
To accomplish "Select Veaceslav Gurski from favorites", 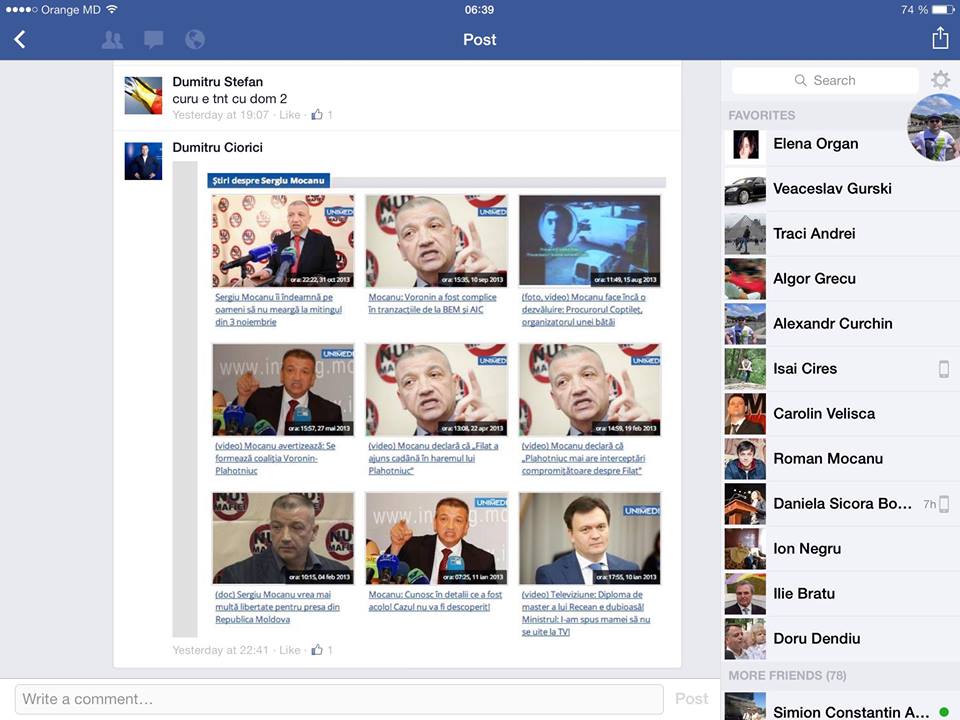I will (831, 189).
